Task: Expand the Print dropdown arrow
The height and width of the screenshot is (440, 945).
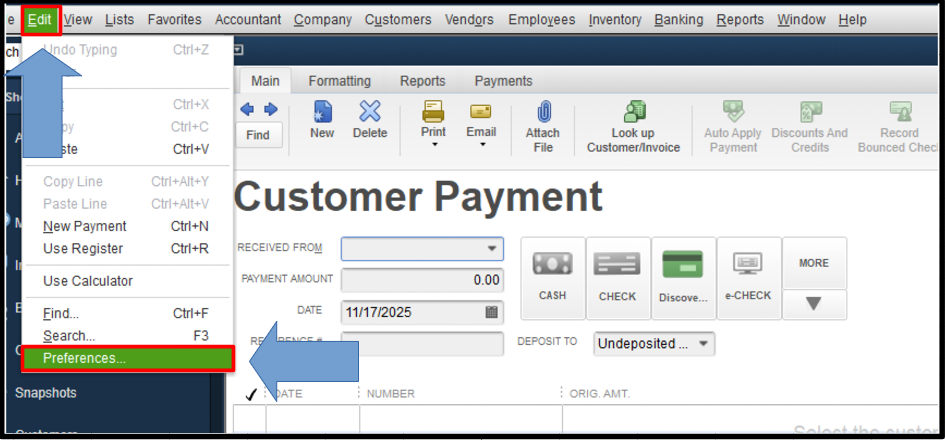Action: (434, 145)
